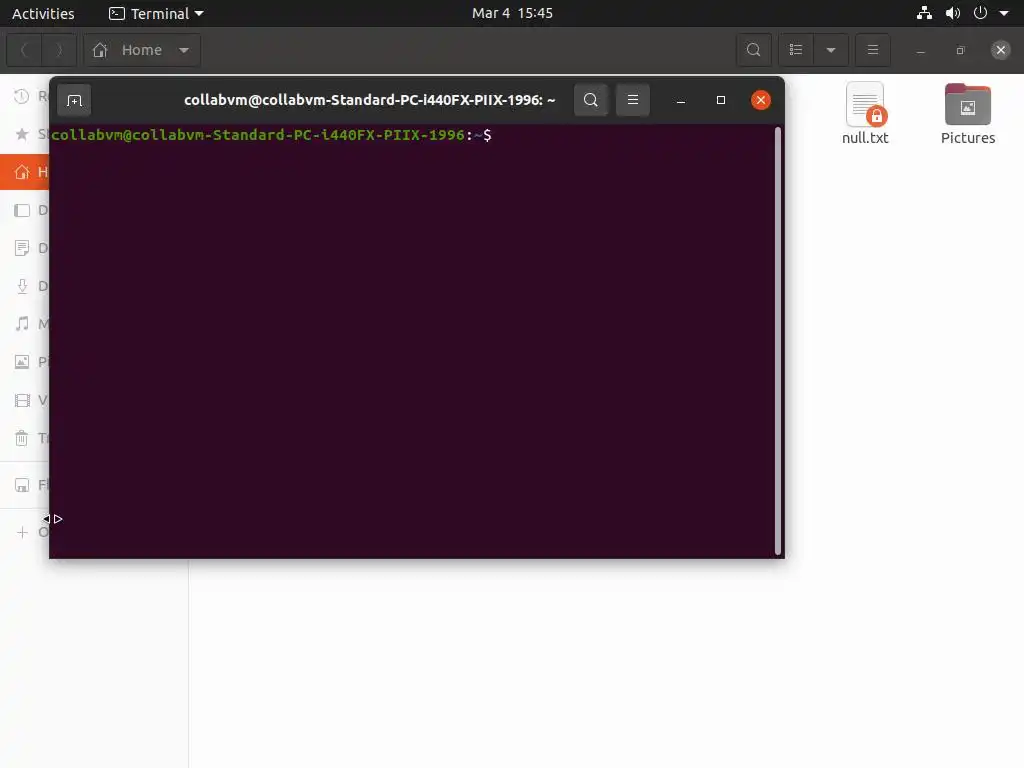Go back in the Files window
Image resolution: width=1024 pixels, height=768 pixels.
tap(24, 50)
